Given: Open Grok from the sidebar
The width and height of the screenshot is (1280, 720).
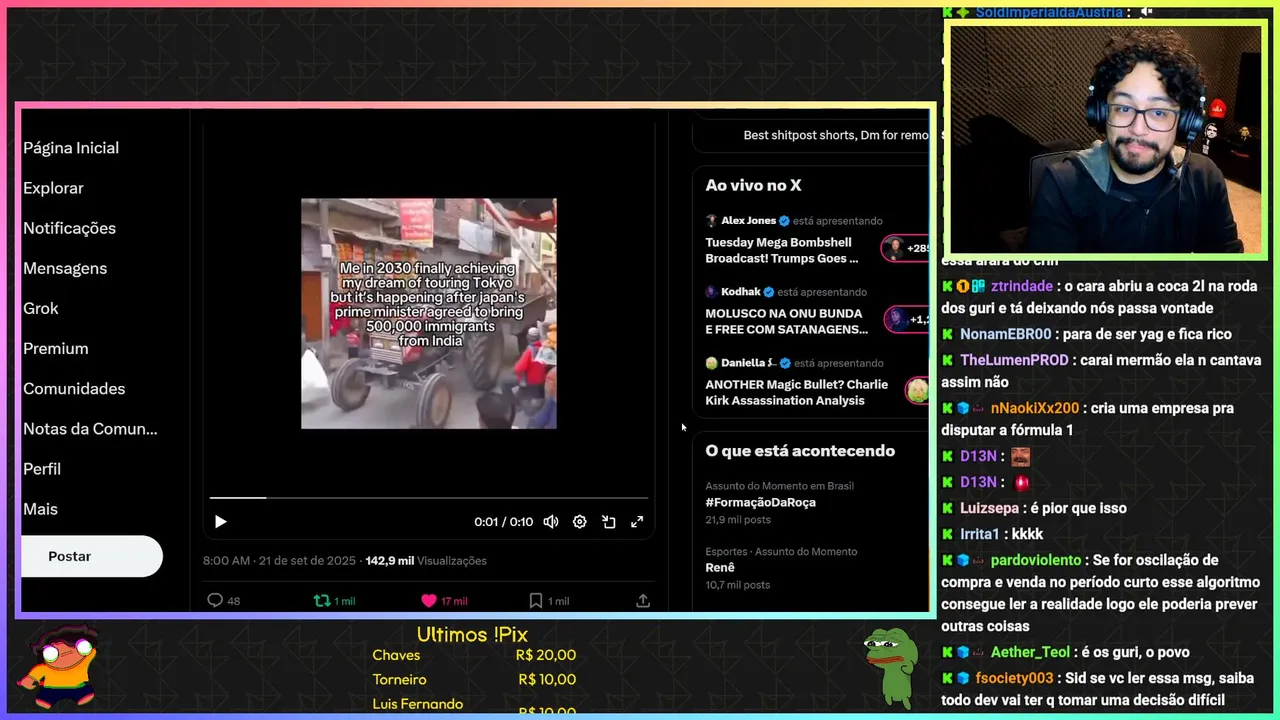Looking at the screenshot, I should 41,308.
